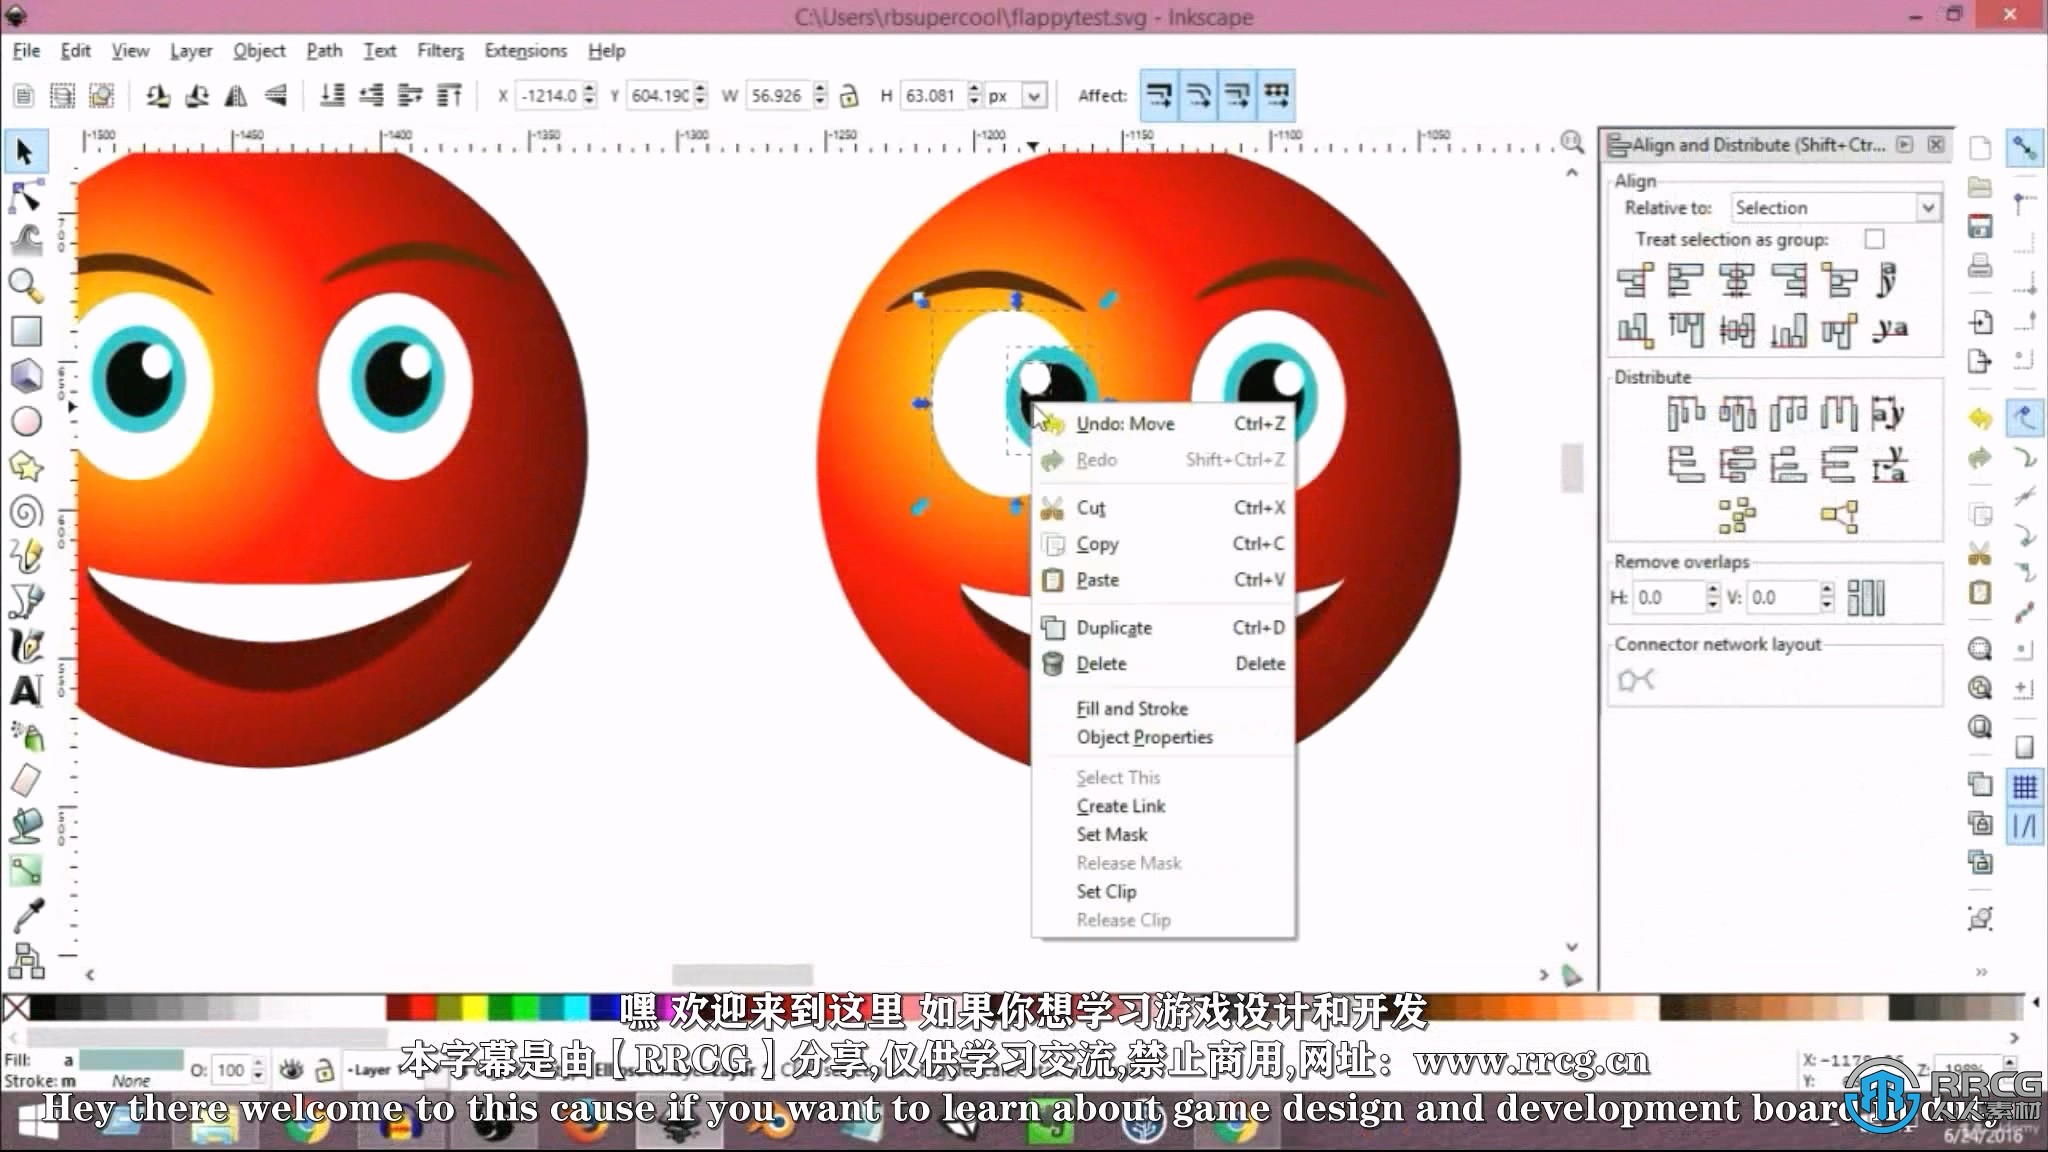Toggle Treat selection as group checkbox

point(1876,239)
